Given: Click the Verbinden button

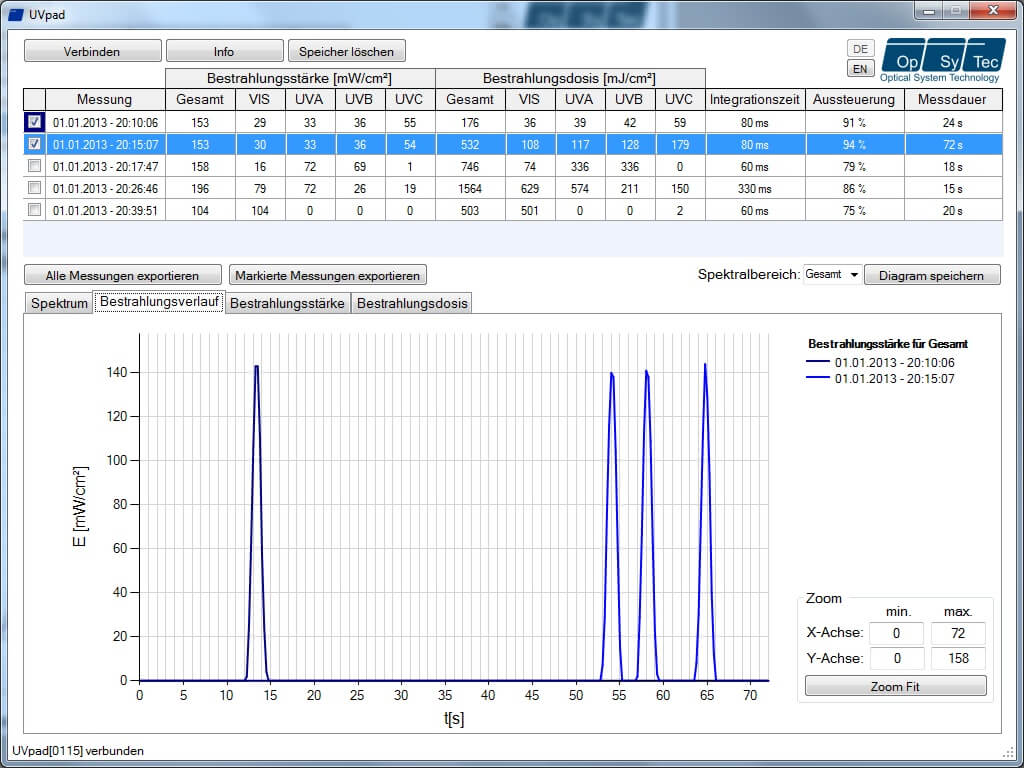Looking at the screenshot, I should click(94, 50).
